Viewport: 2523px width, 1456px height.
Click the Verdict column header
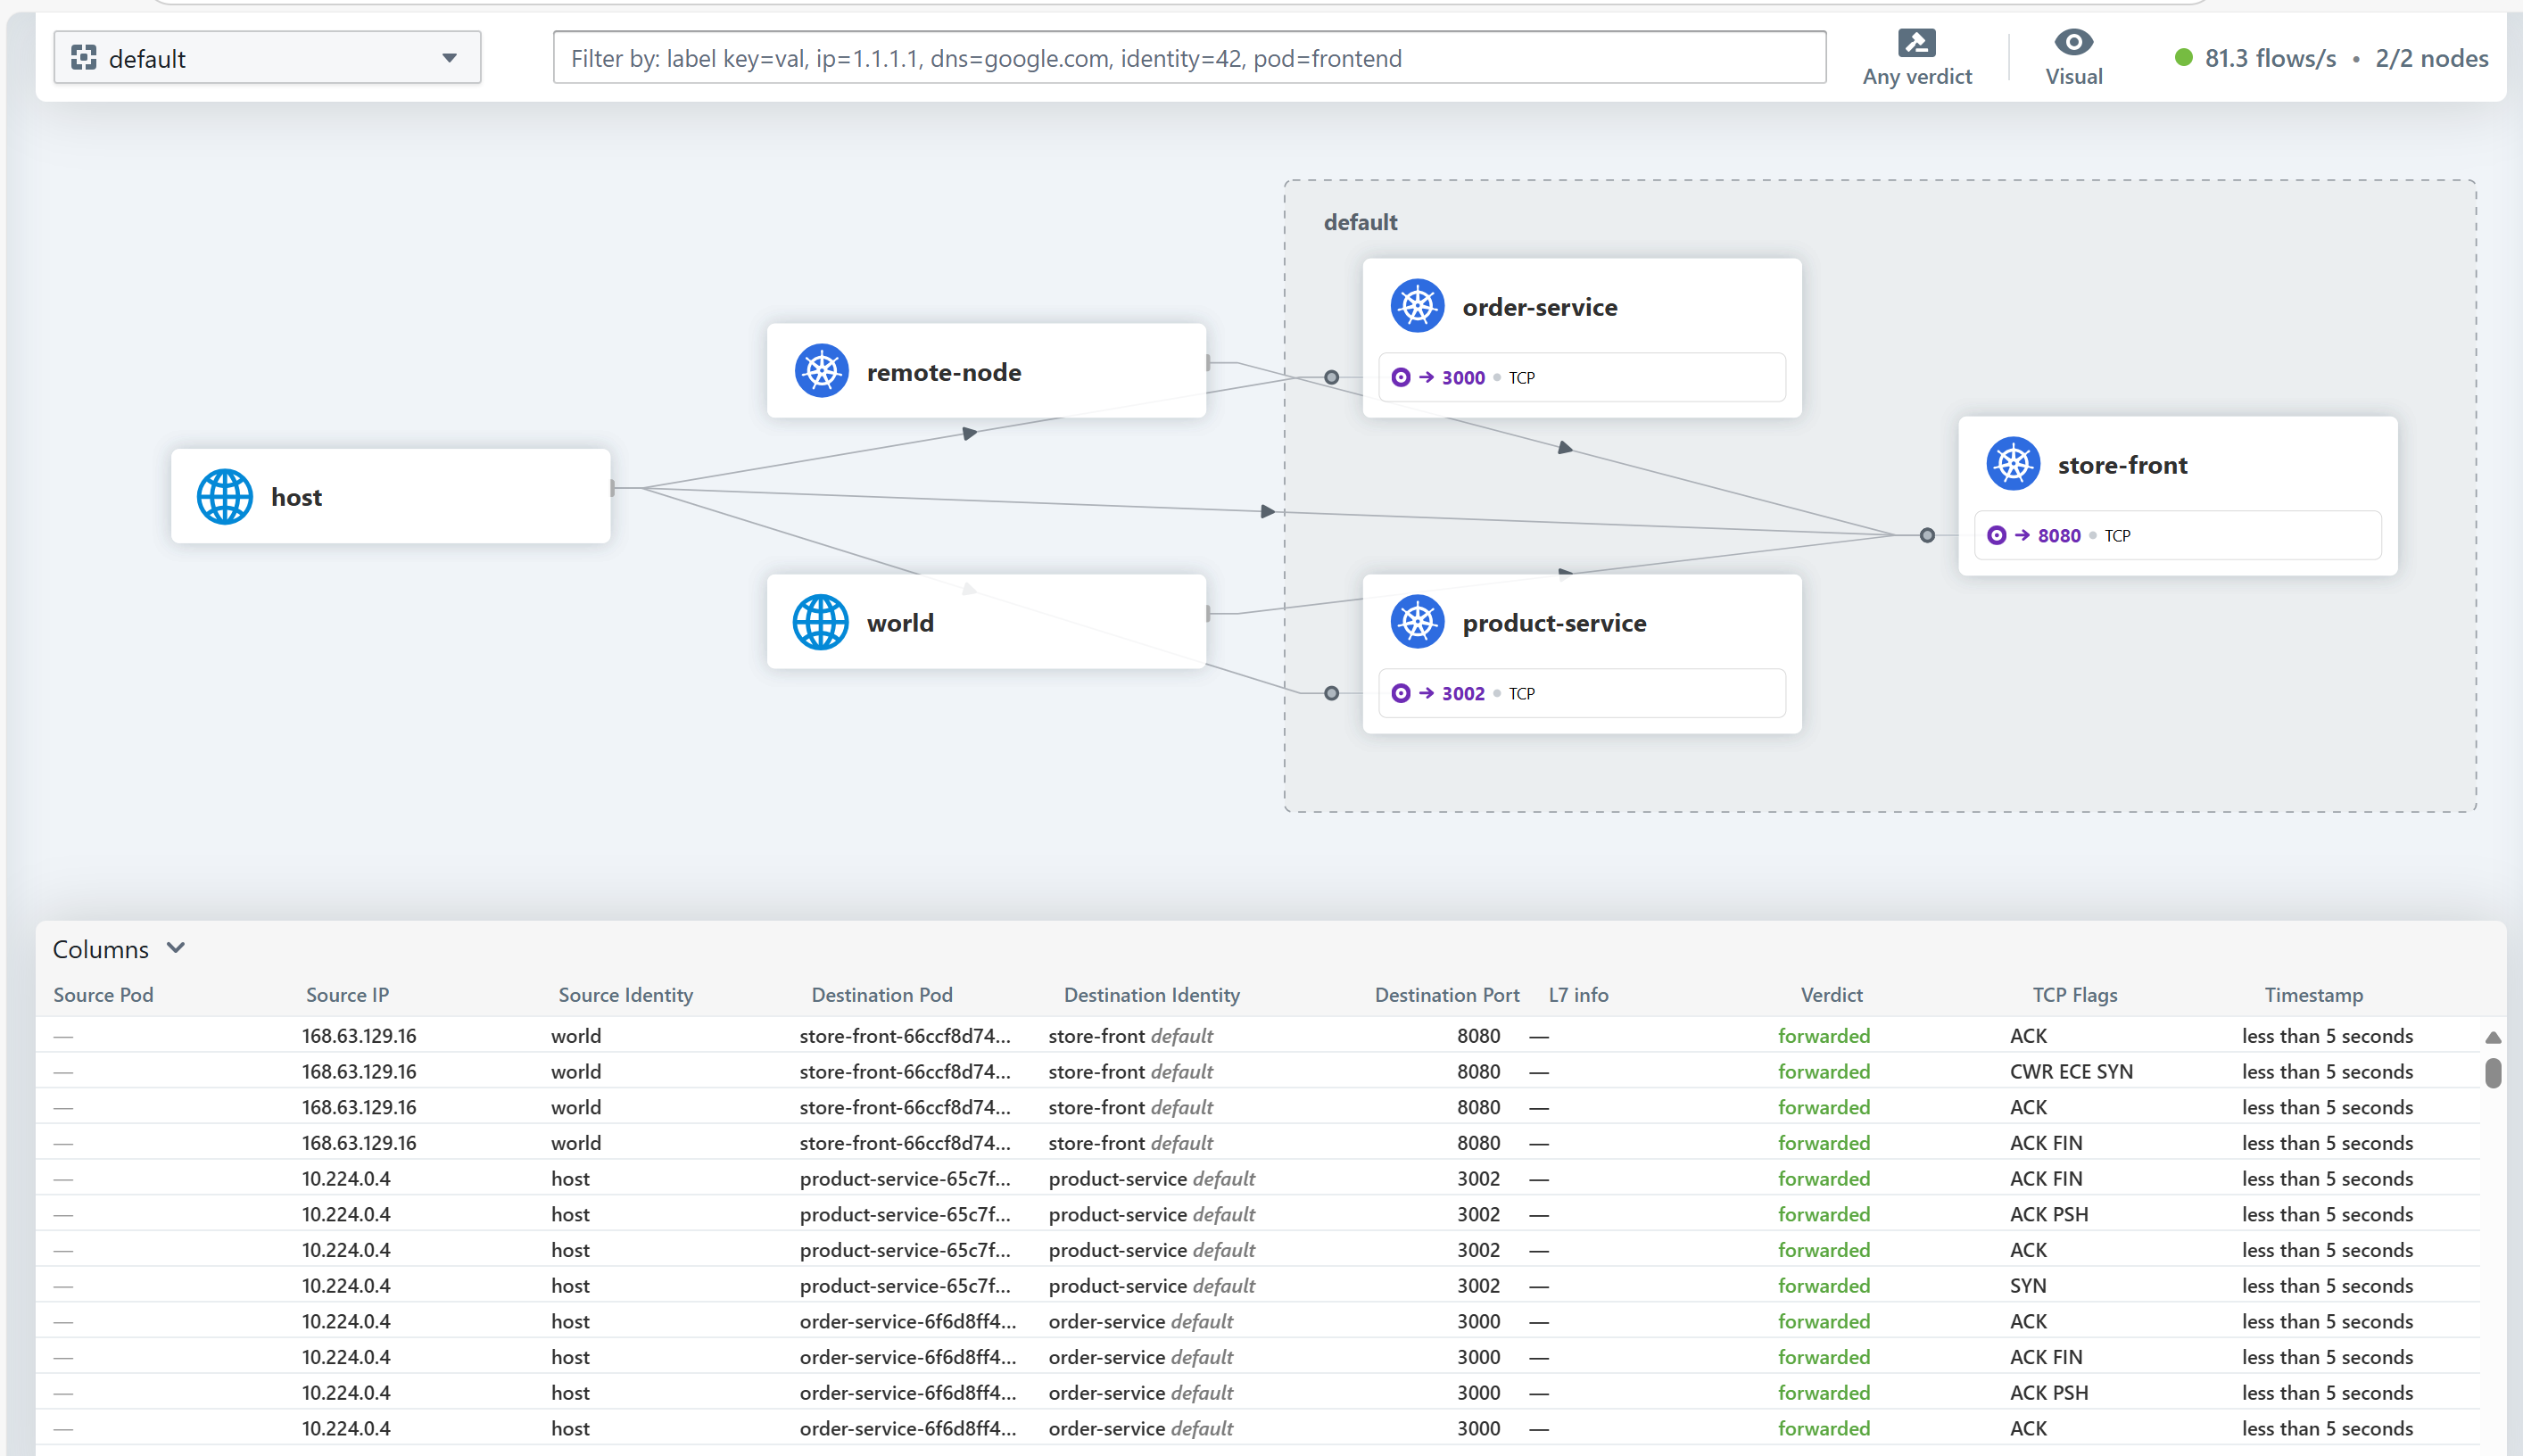pos(1831,995)
